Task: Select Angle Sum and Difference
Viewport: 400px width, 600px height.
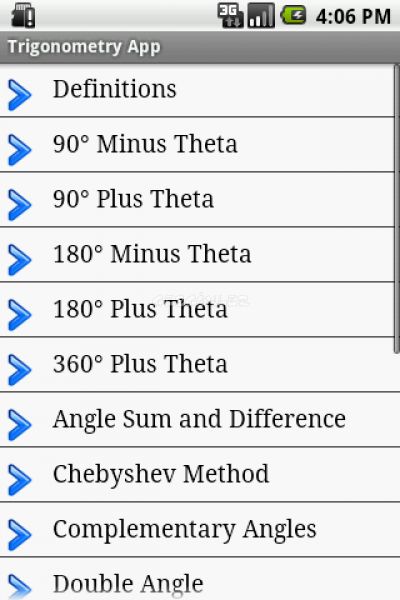Action: [200, 420]
